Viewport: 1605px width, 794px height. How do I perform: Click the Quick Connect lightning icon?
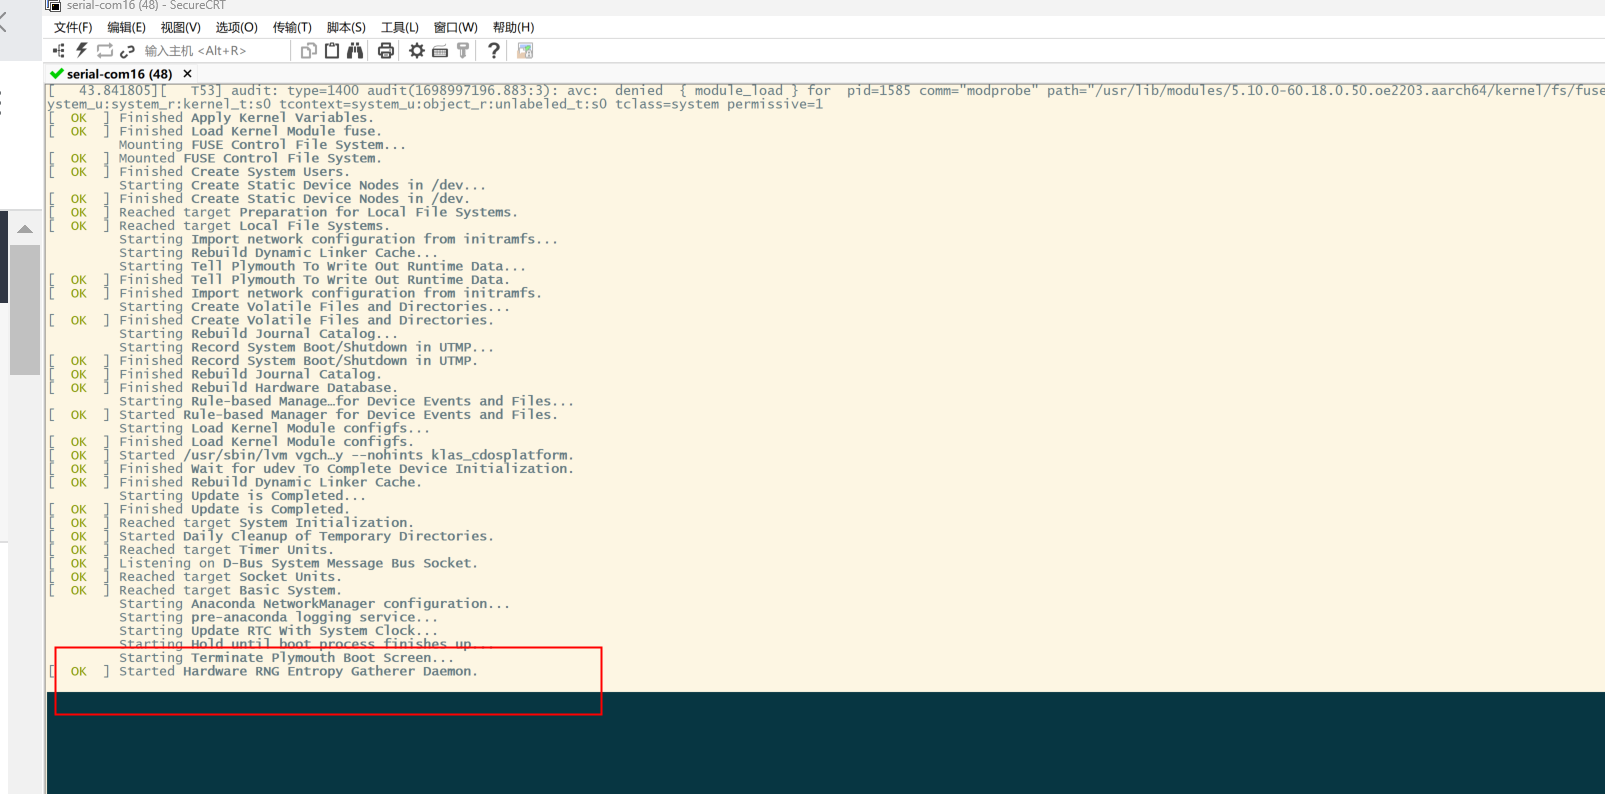coord(82,51)
